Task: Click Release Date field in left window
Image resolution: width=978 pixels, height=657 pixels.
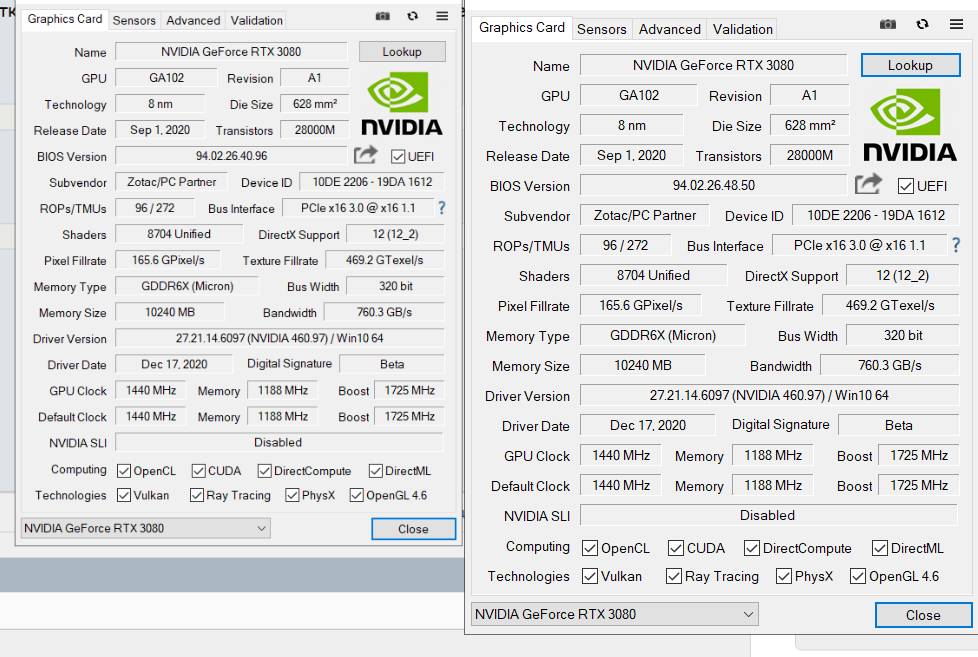Action: point(160,130)
